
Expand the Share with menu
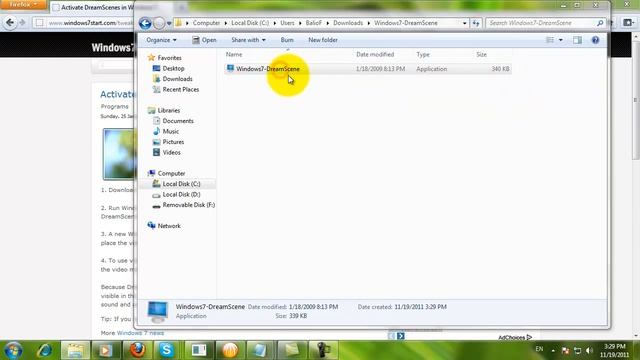click(x=248, y=40)
